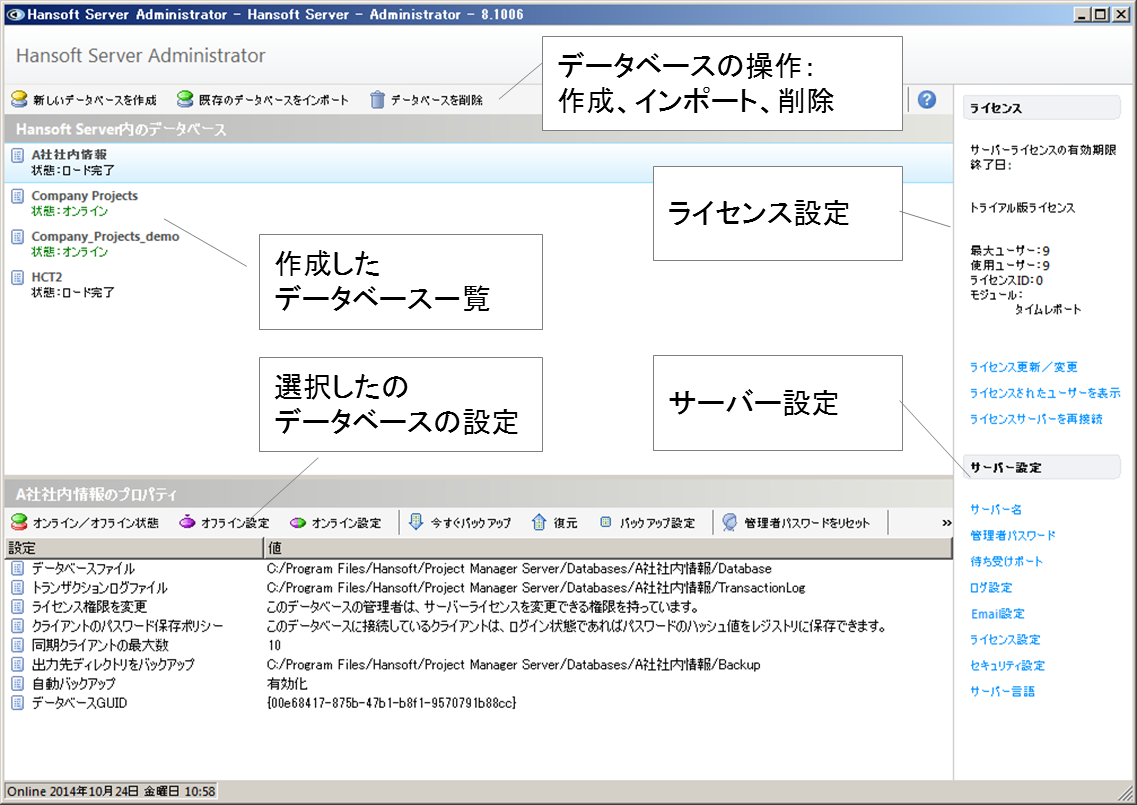
Task: Click 管理者パスワードをリセット toolbar button label
Action: point(806,523)
